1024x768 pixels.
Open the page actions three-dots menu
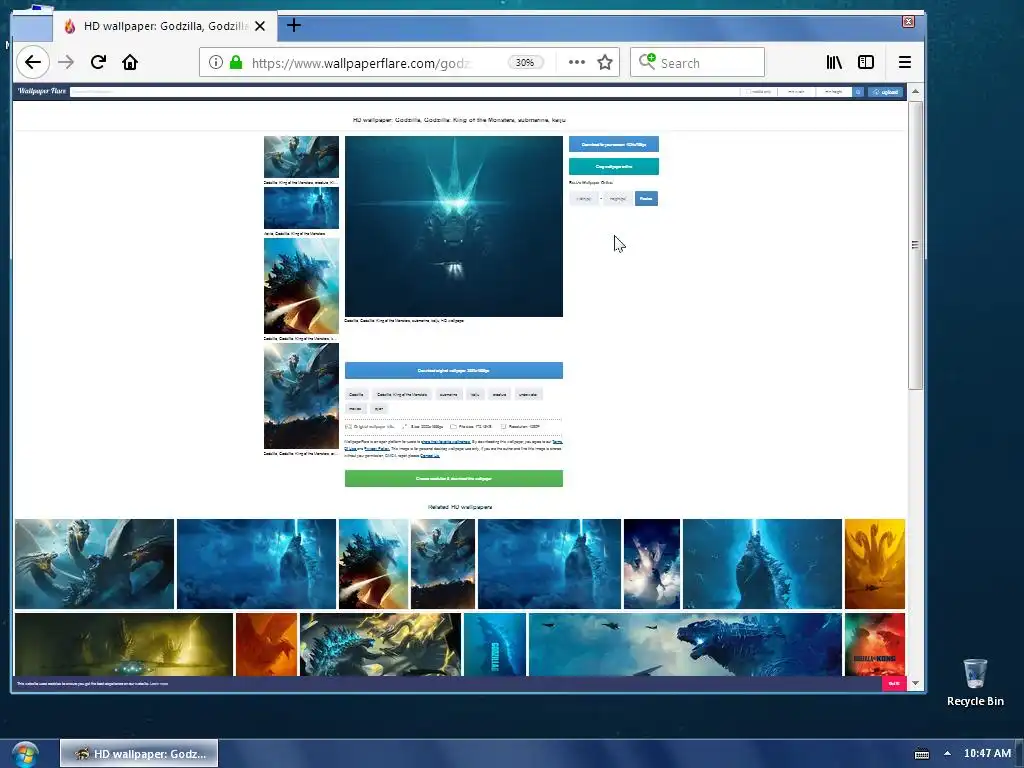click(577, 63)
